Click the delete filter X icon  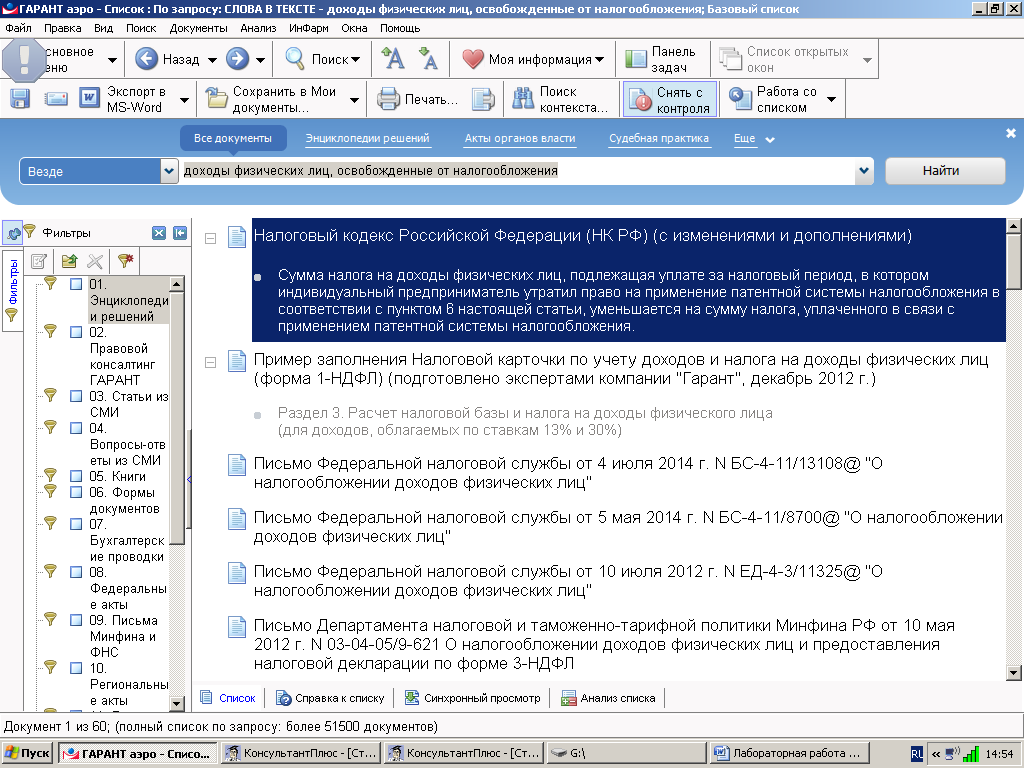coord(95,262)
